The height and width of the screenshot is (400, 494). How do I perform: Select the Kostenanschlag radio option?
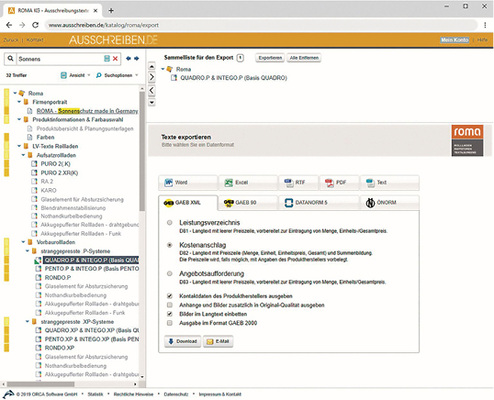(x=170, y=245)
